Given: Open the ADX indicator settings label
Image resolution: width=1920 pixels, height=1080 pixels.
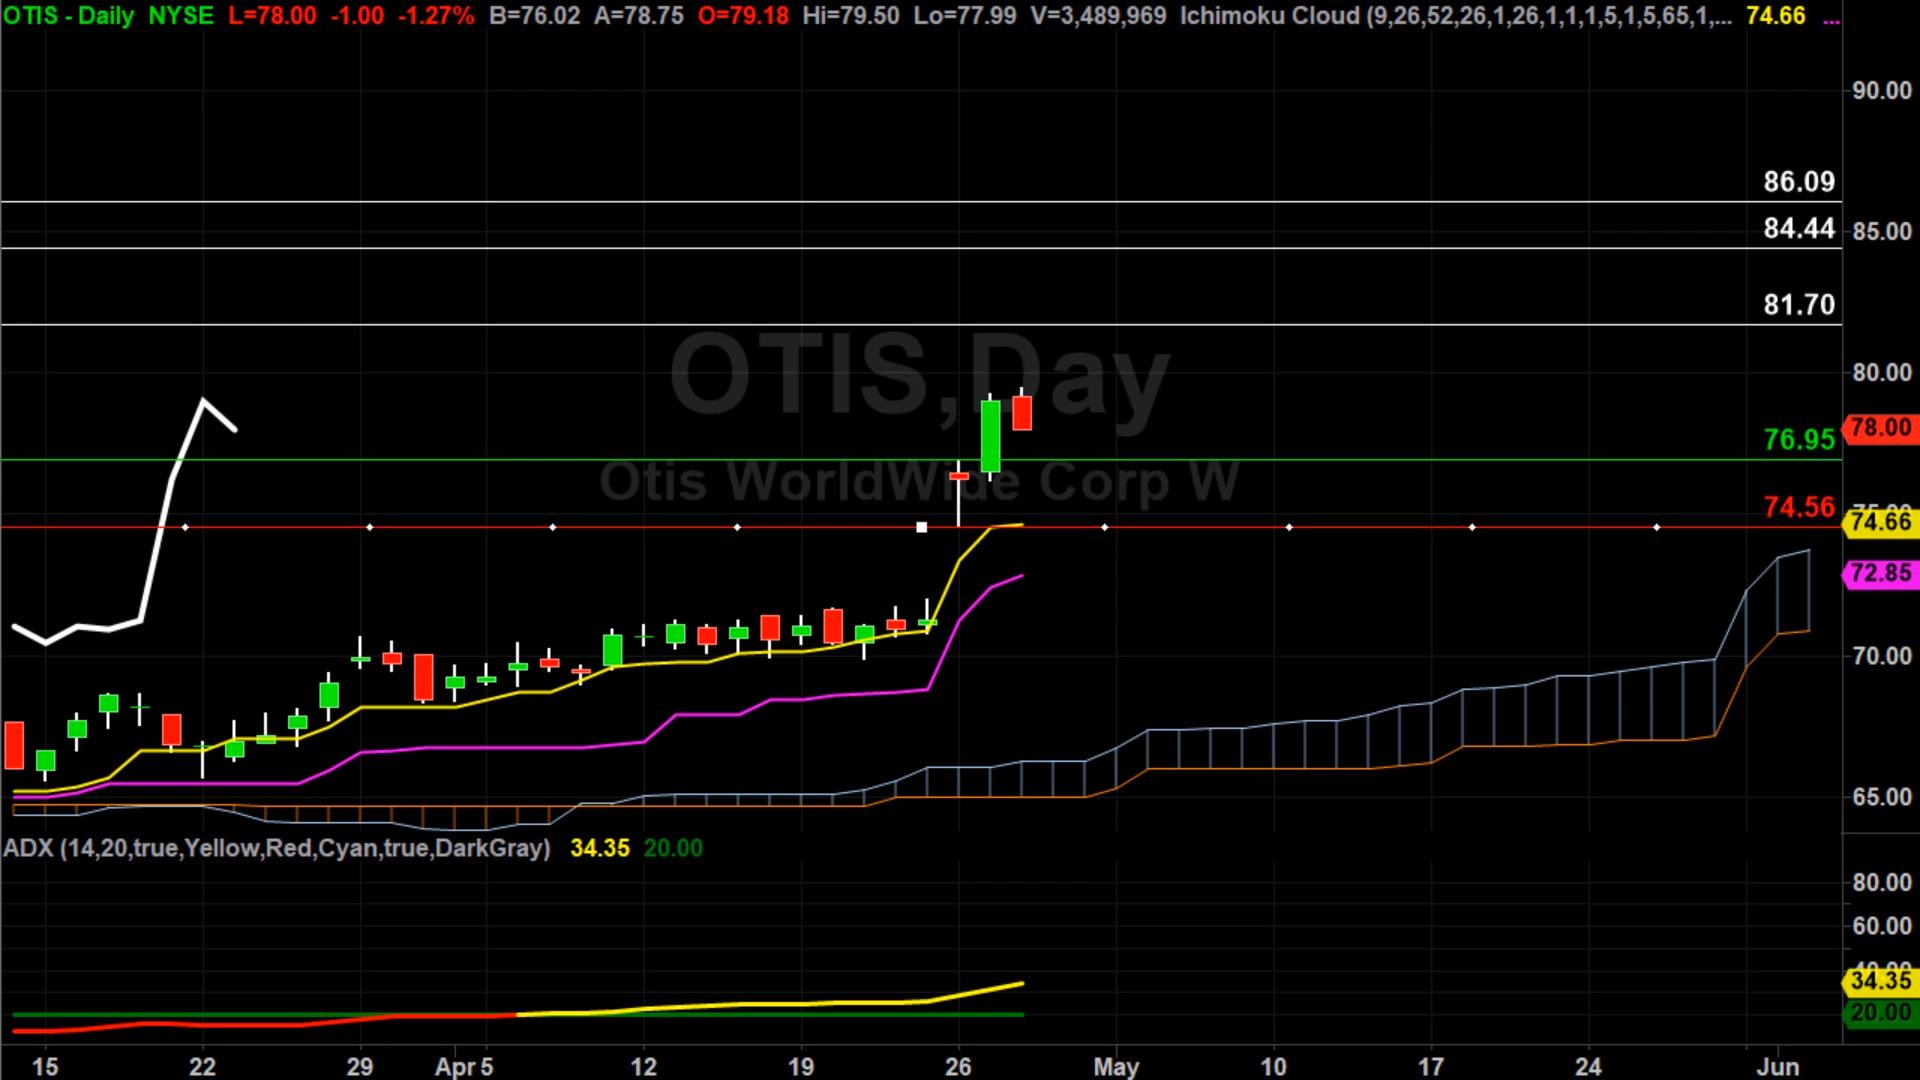Looking at the screenshot, I should [277, 848].
